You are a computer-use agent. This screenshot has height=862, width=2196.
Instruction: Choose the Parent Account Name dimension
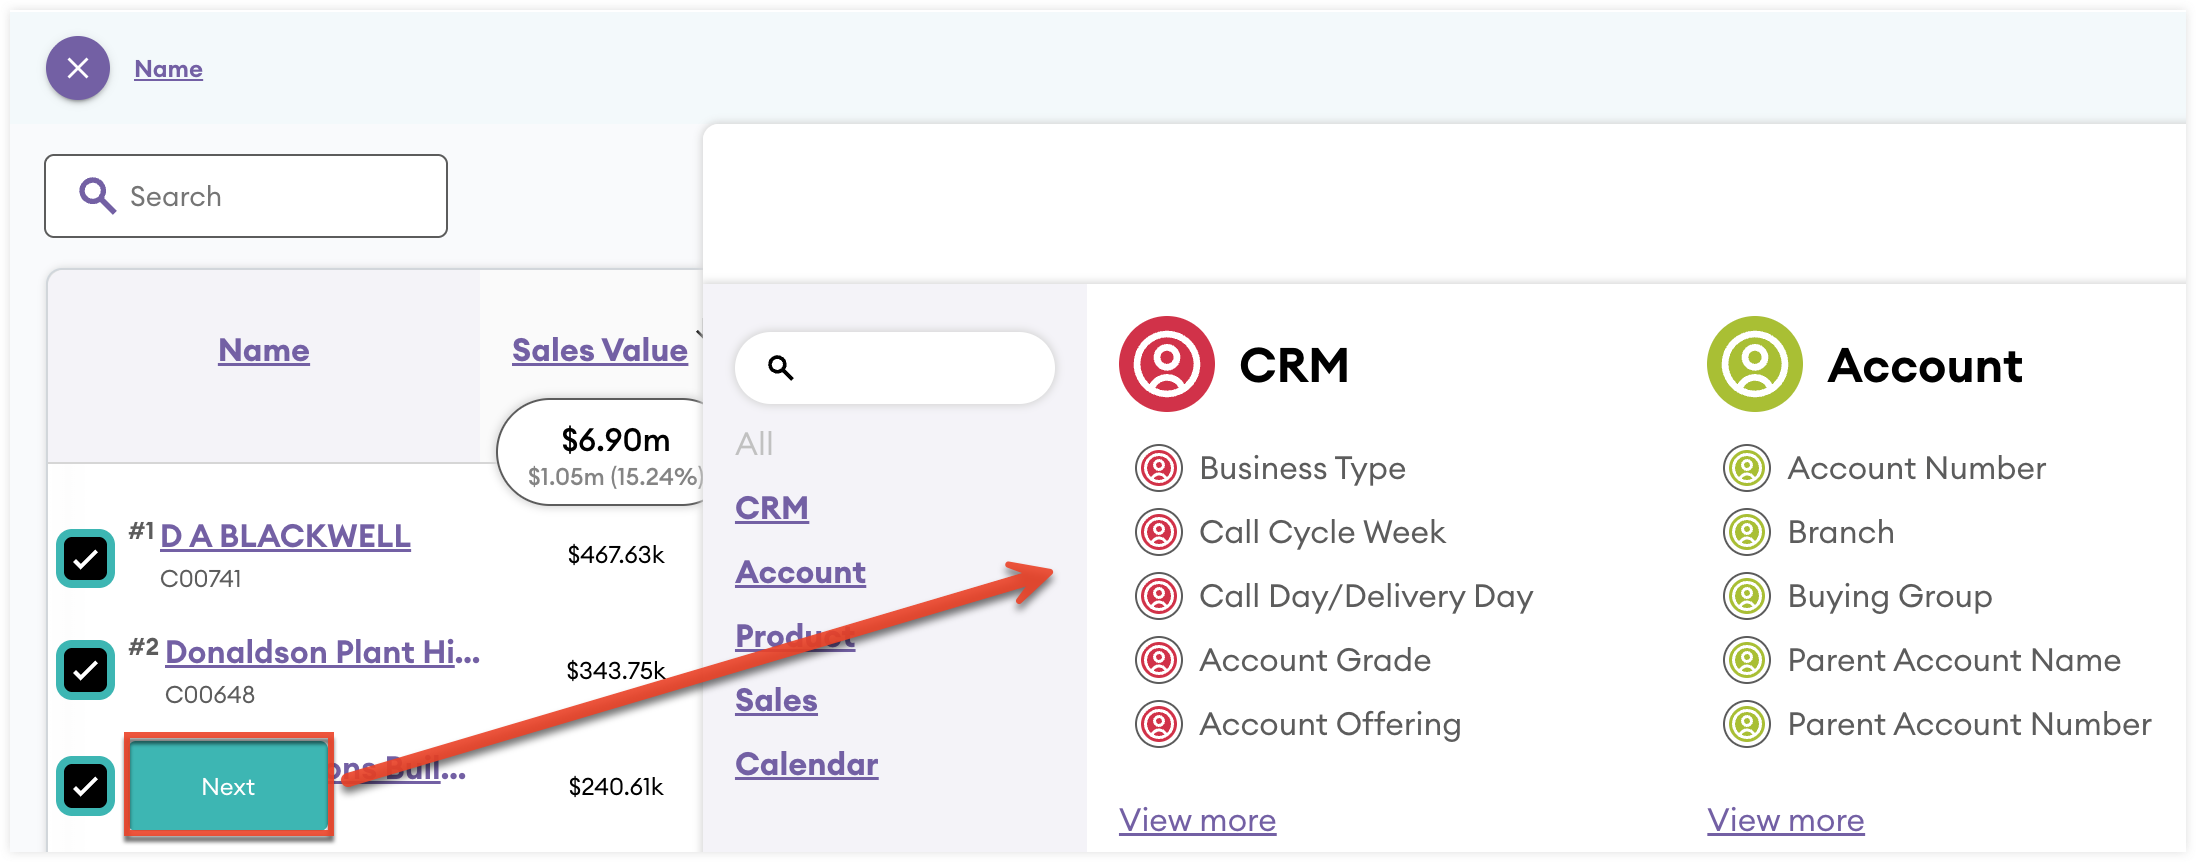[x=1954, y=660]
